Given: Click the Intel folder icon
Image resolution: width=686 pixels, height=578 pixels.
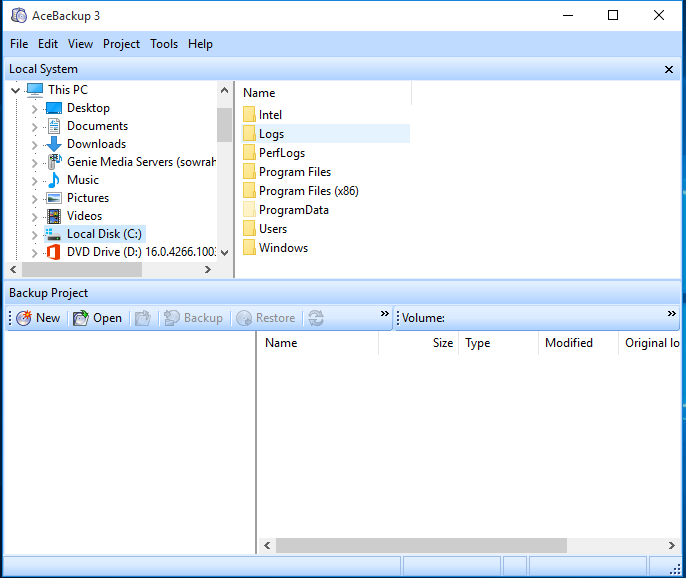Looking at the screenshot, I should [249, 115].
